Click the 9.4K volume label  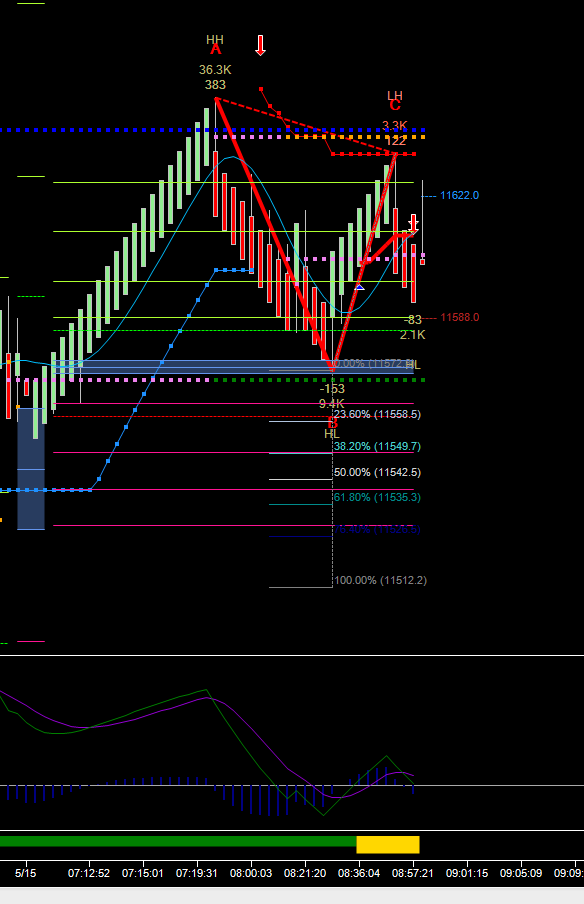pyautogui.click(x=332, y=404)
